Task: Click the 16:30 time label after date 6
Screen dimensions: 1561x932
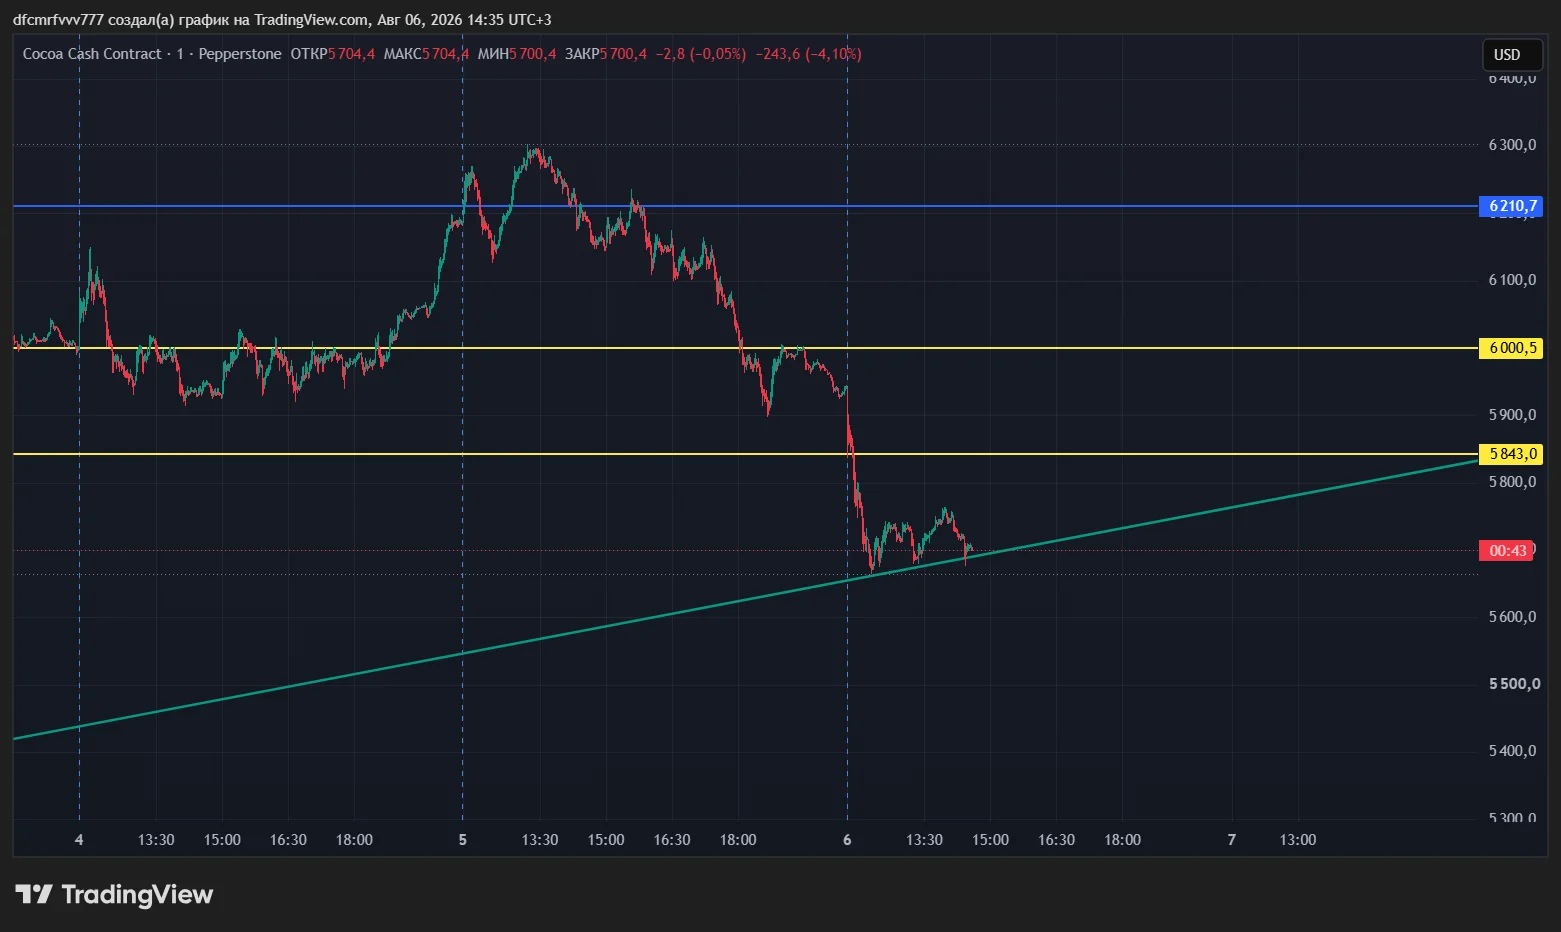Action: [1056, 840]
